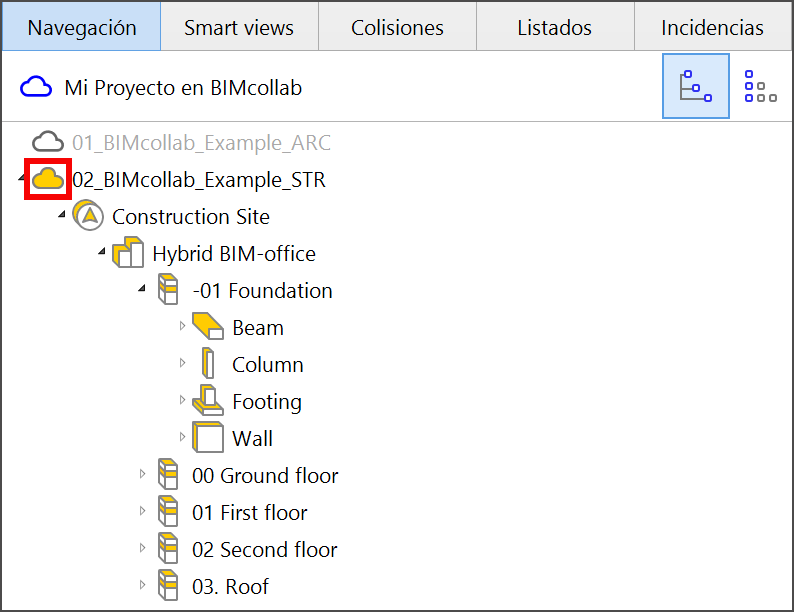Select Mi Proyecto en BIMcollab title
This screenshot has height=612, width=794.
(183, 88)
